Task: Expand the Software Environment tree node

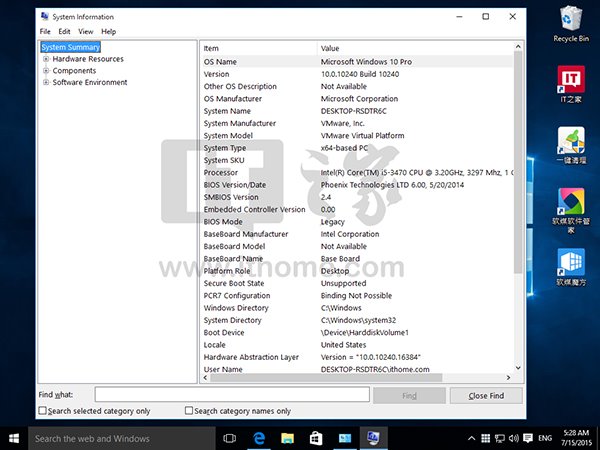Action: pos(46,82)
